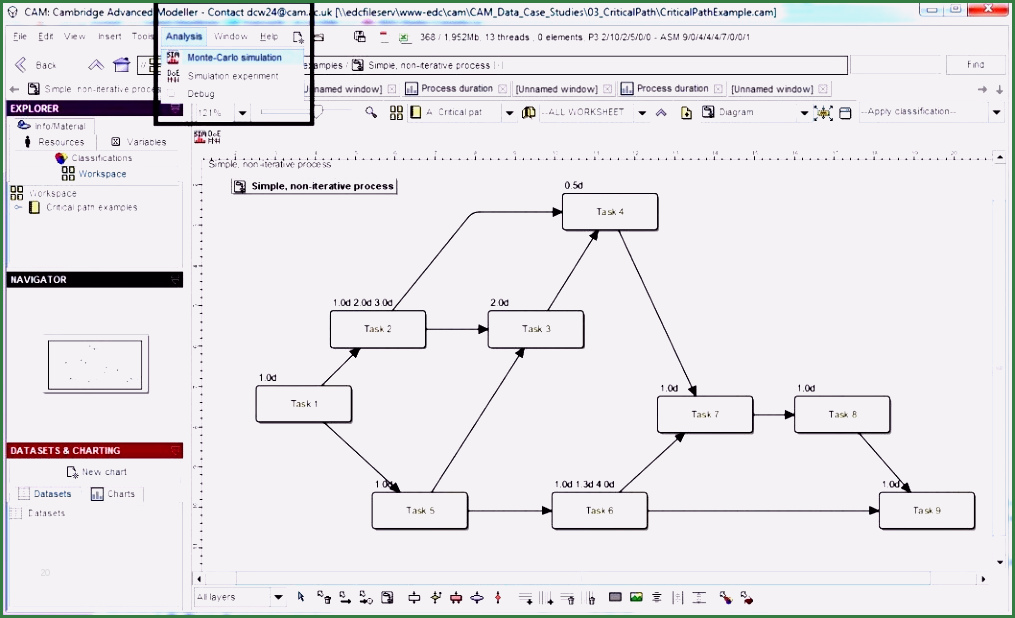Image resolution: width=1015 pixels, height=618 pixels.
Task: Click the Back button
Action: 36,65
